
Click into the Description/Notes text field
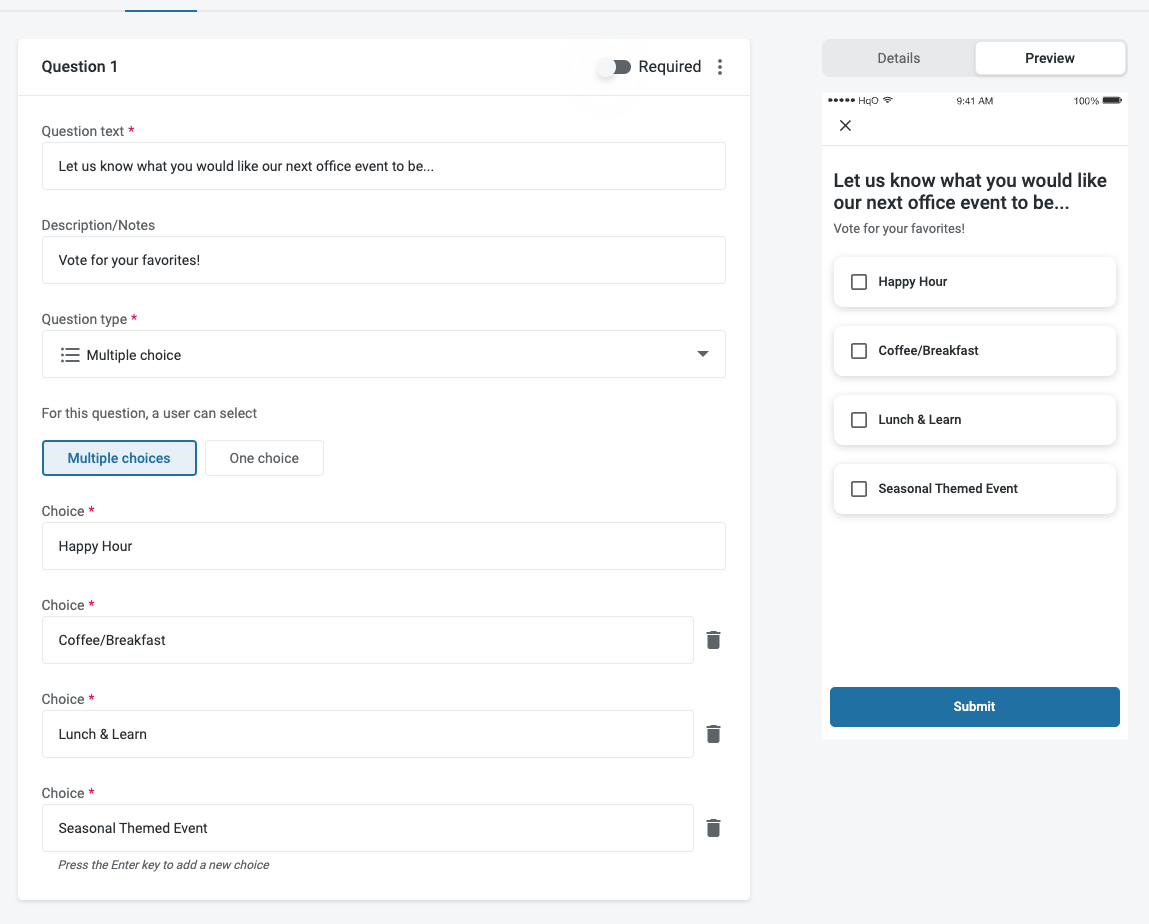click(x=383, y=260)
